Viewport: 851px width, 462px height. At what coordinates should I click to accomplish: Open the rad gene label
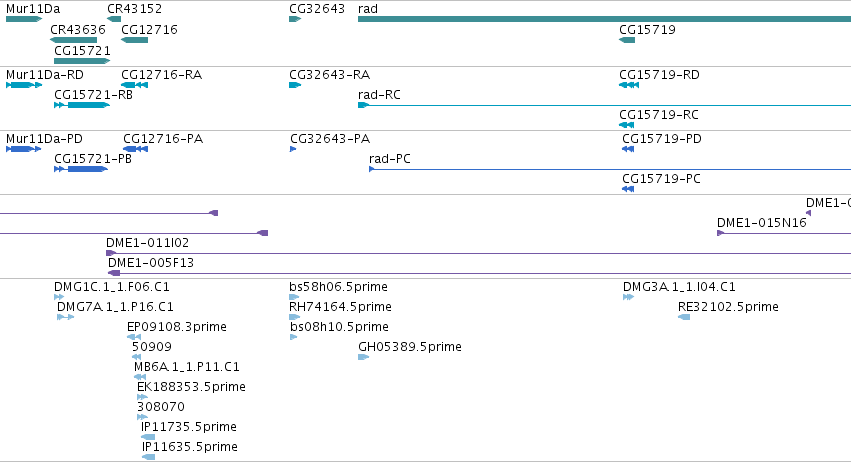pyautogui.click(x=368, y=9)
